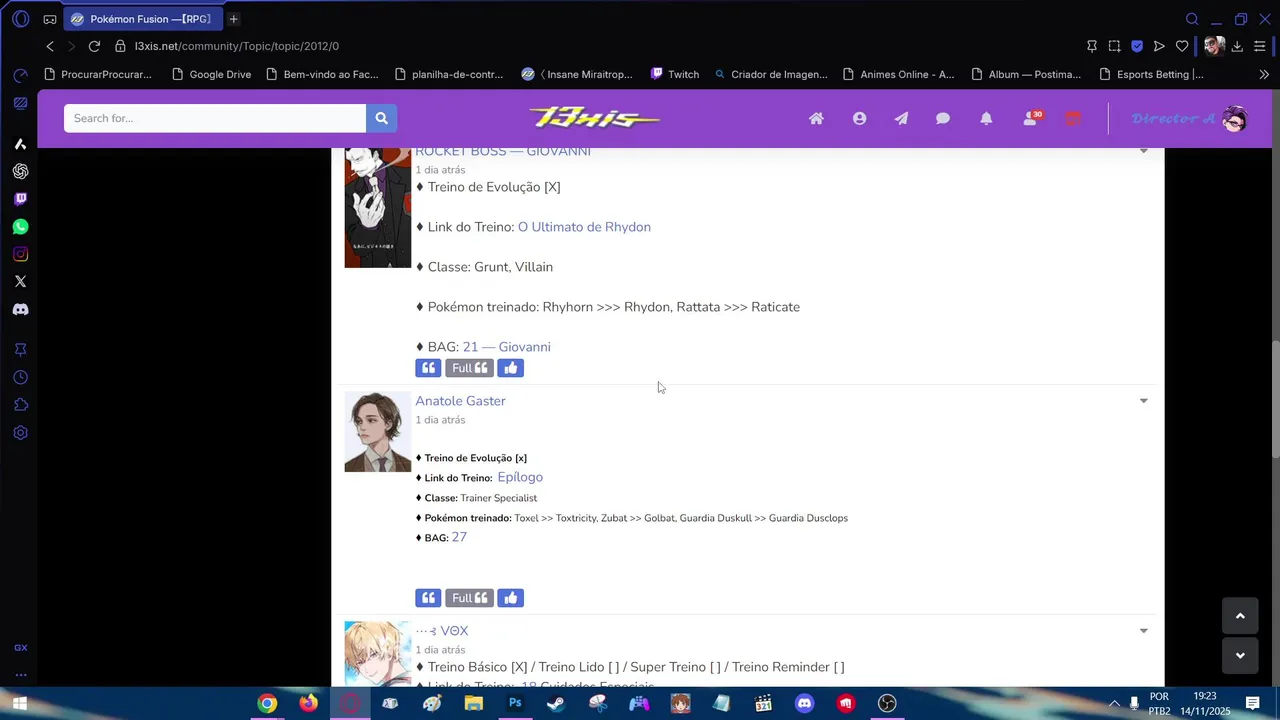1280x720 pixels.
Task: Open the Twitch bookmark
Action: pos(675,74)
